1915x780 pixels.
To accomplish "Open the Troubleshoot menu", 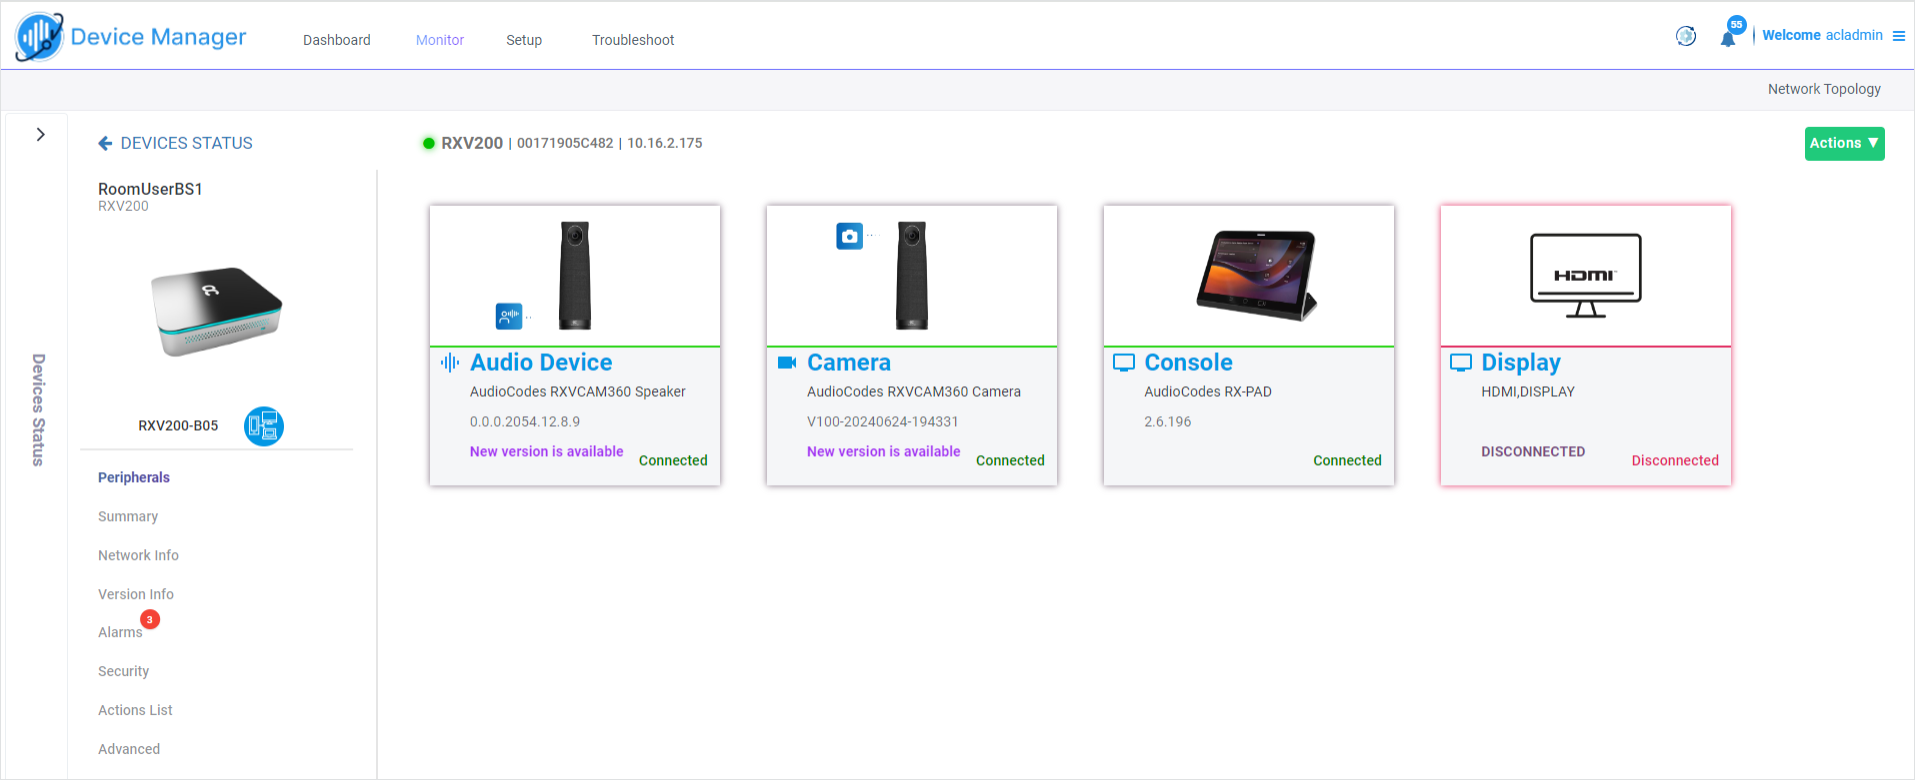I will pyautogui.click(x=632, y=40).
